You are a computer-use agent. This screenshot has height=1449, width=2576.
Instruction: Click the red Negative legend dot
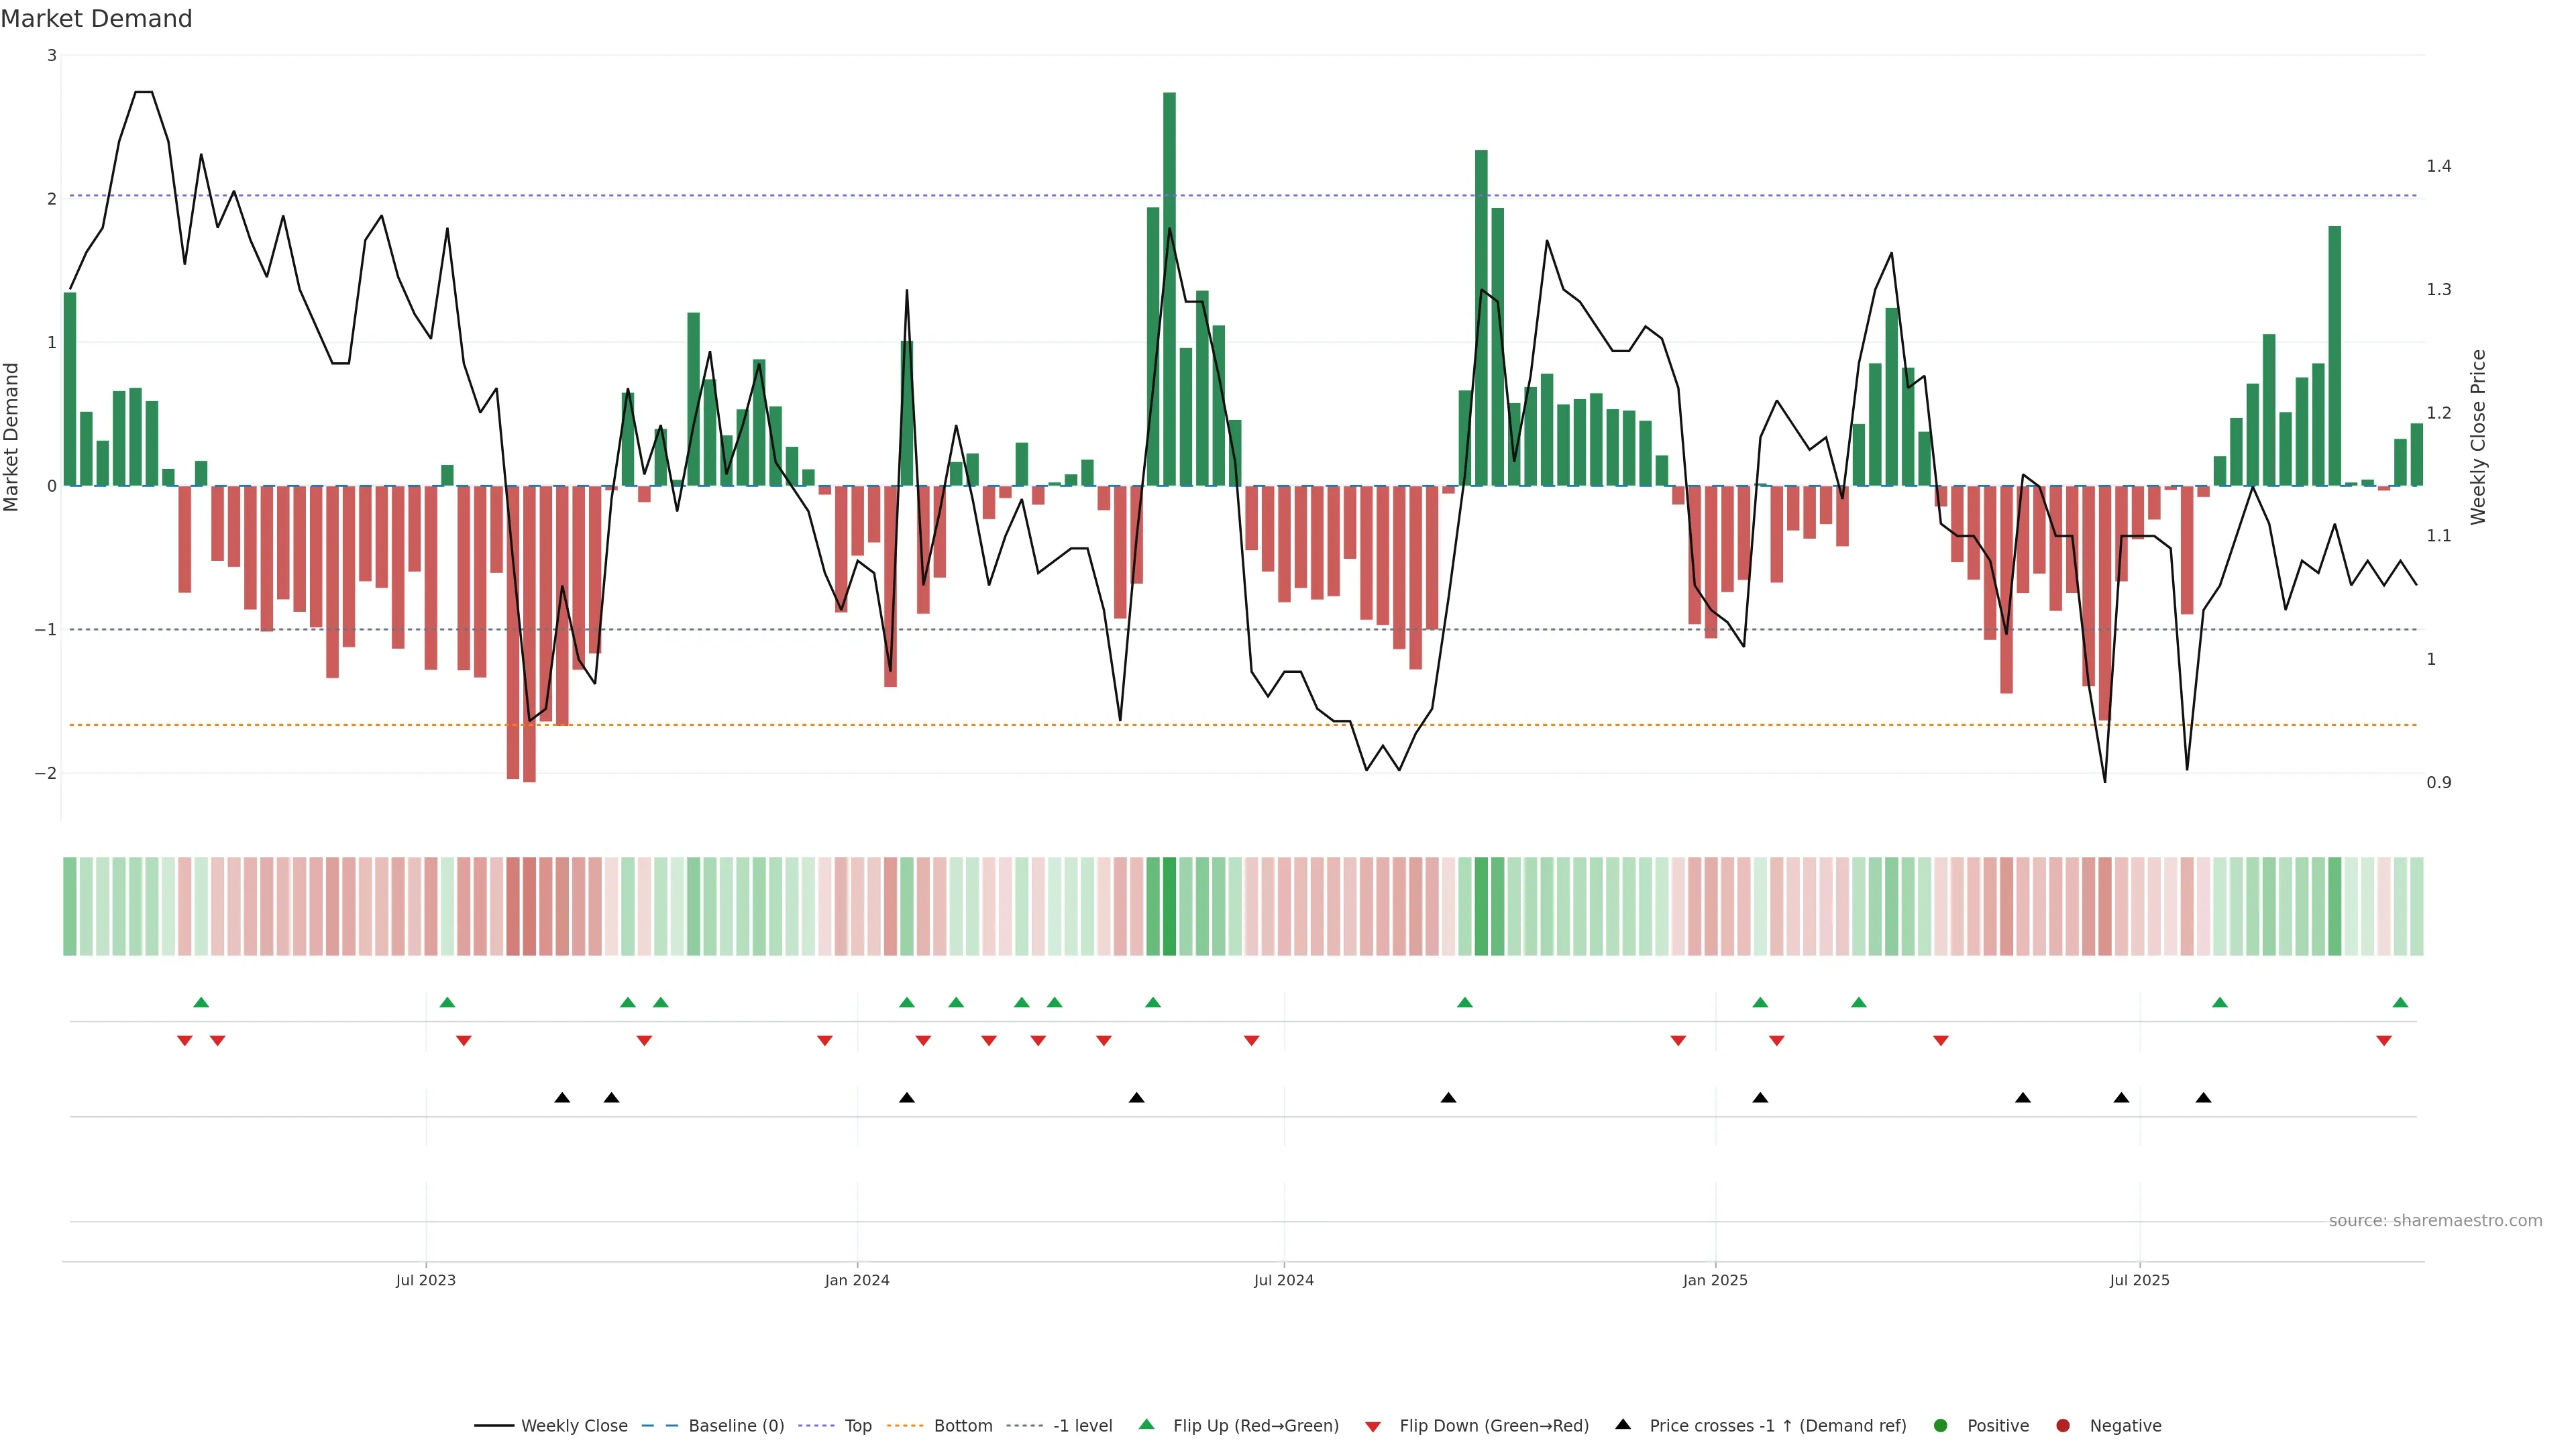(2063, 1426)
